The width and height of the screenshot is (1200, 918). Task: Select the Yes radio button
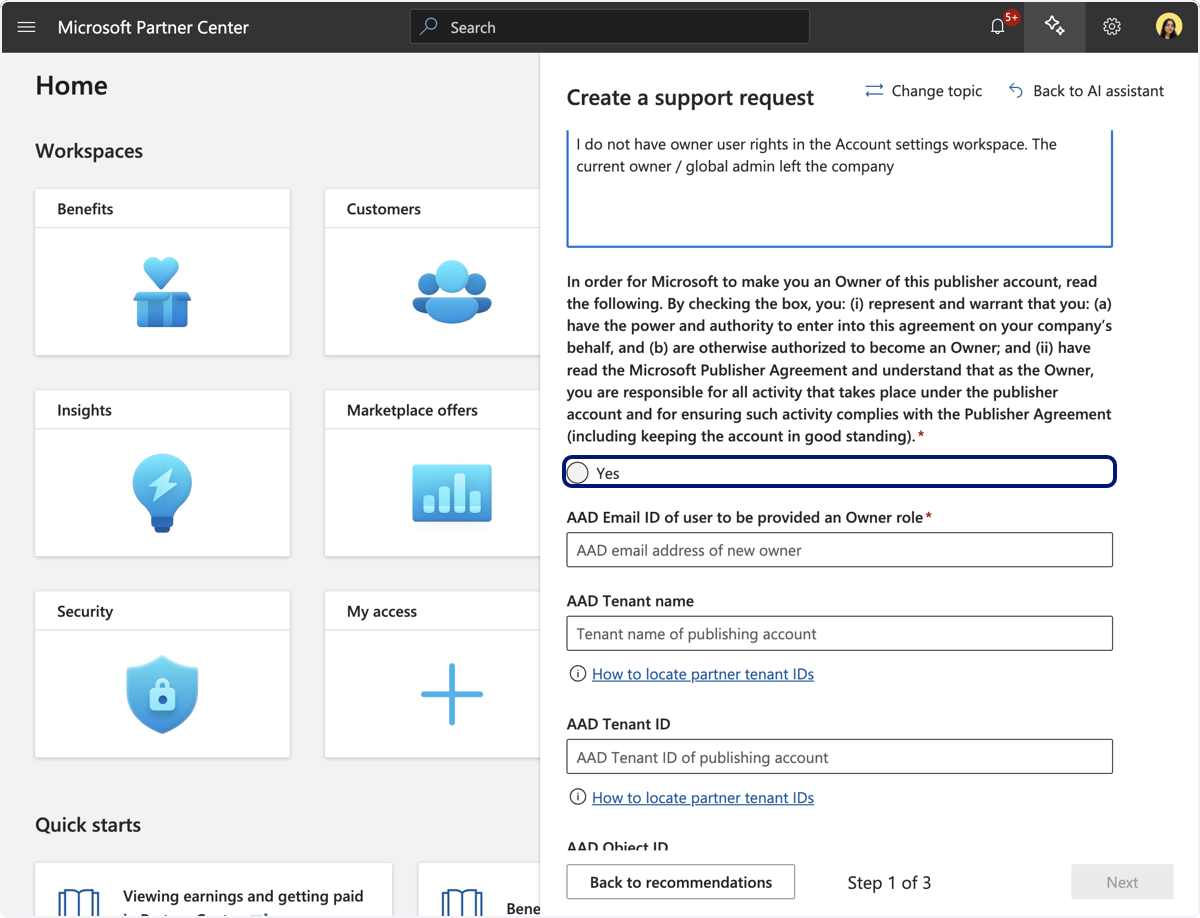click(x=578, y=473)
